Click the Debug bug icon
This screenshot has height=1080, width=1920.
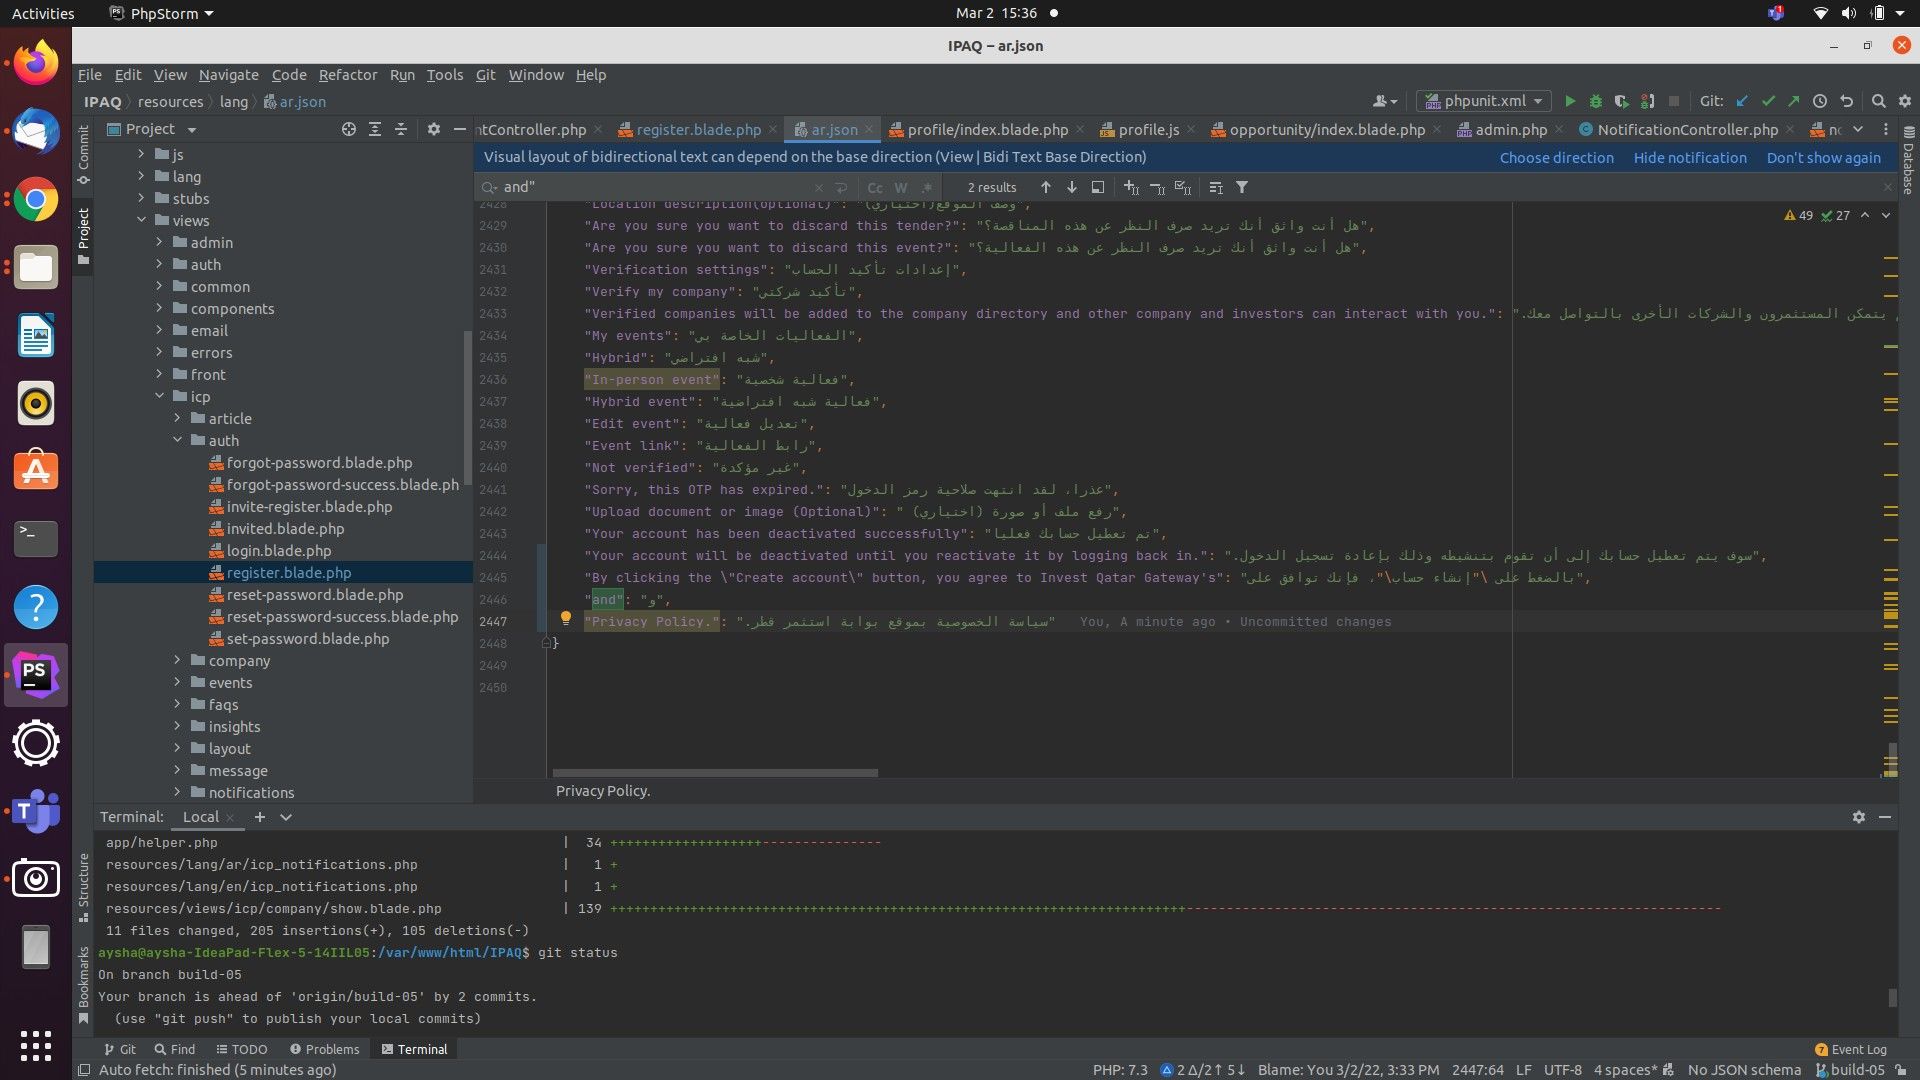1596,101
